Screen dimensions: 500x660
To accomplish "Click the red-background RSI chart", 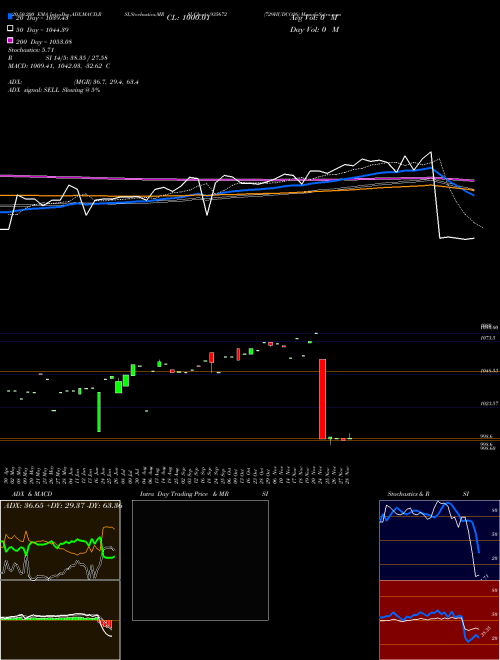I will tap(439, 620).
